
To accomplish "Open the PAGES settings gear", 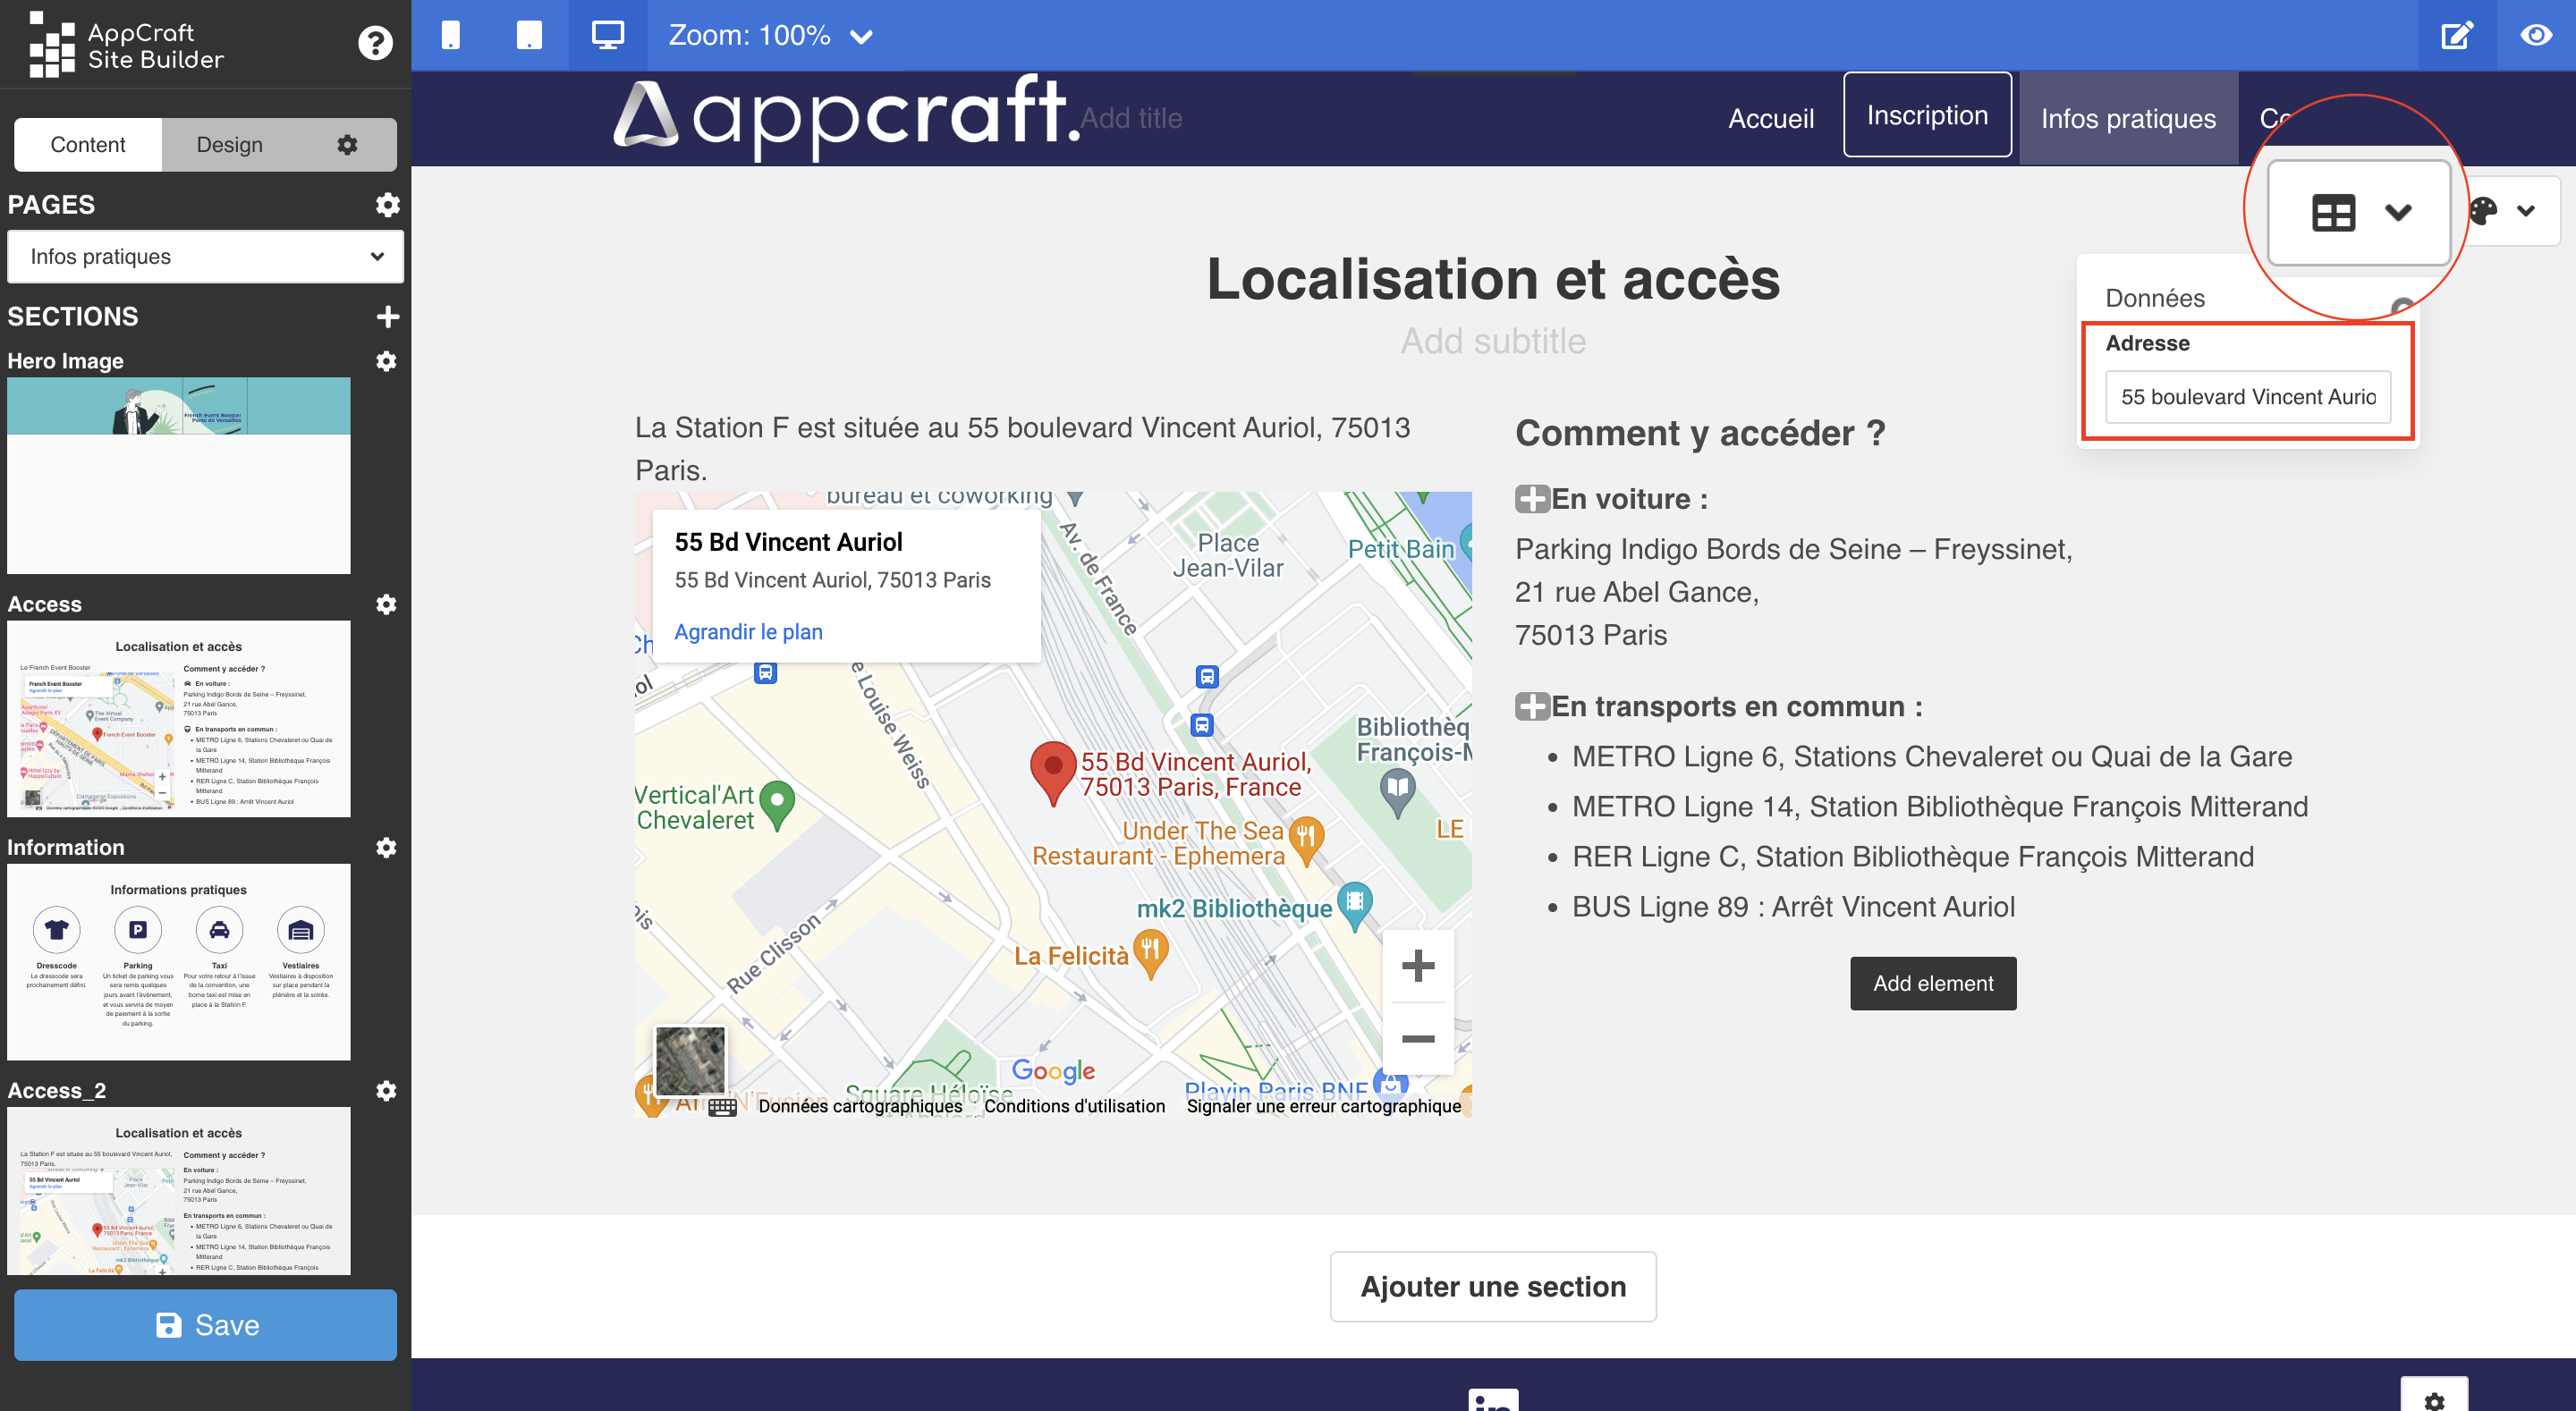I will 387,204.
